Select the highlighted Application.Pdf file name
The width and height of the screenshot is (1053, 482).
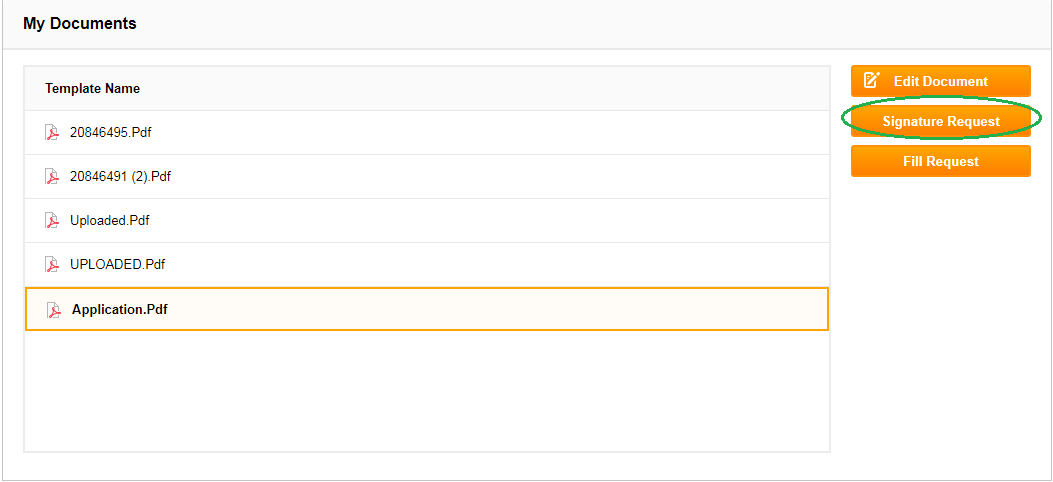pos(120,310)
